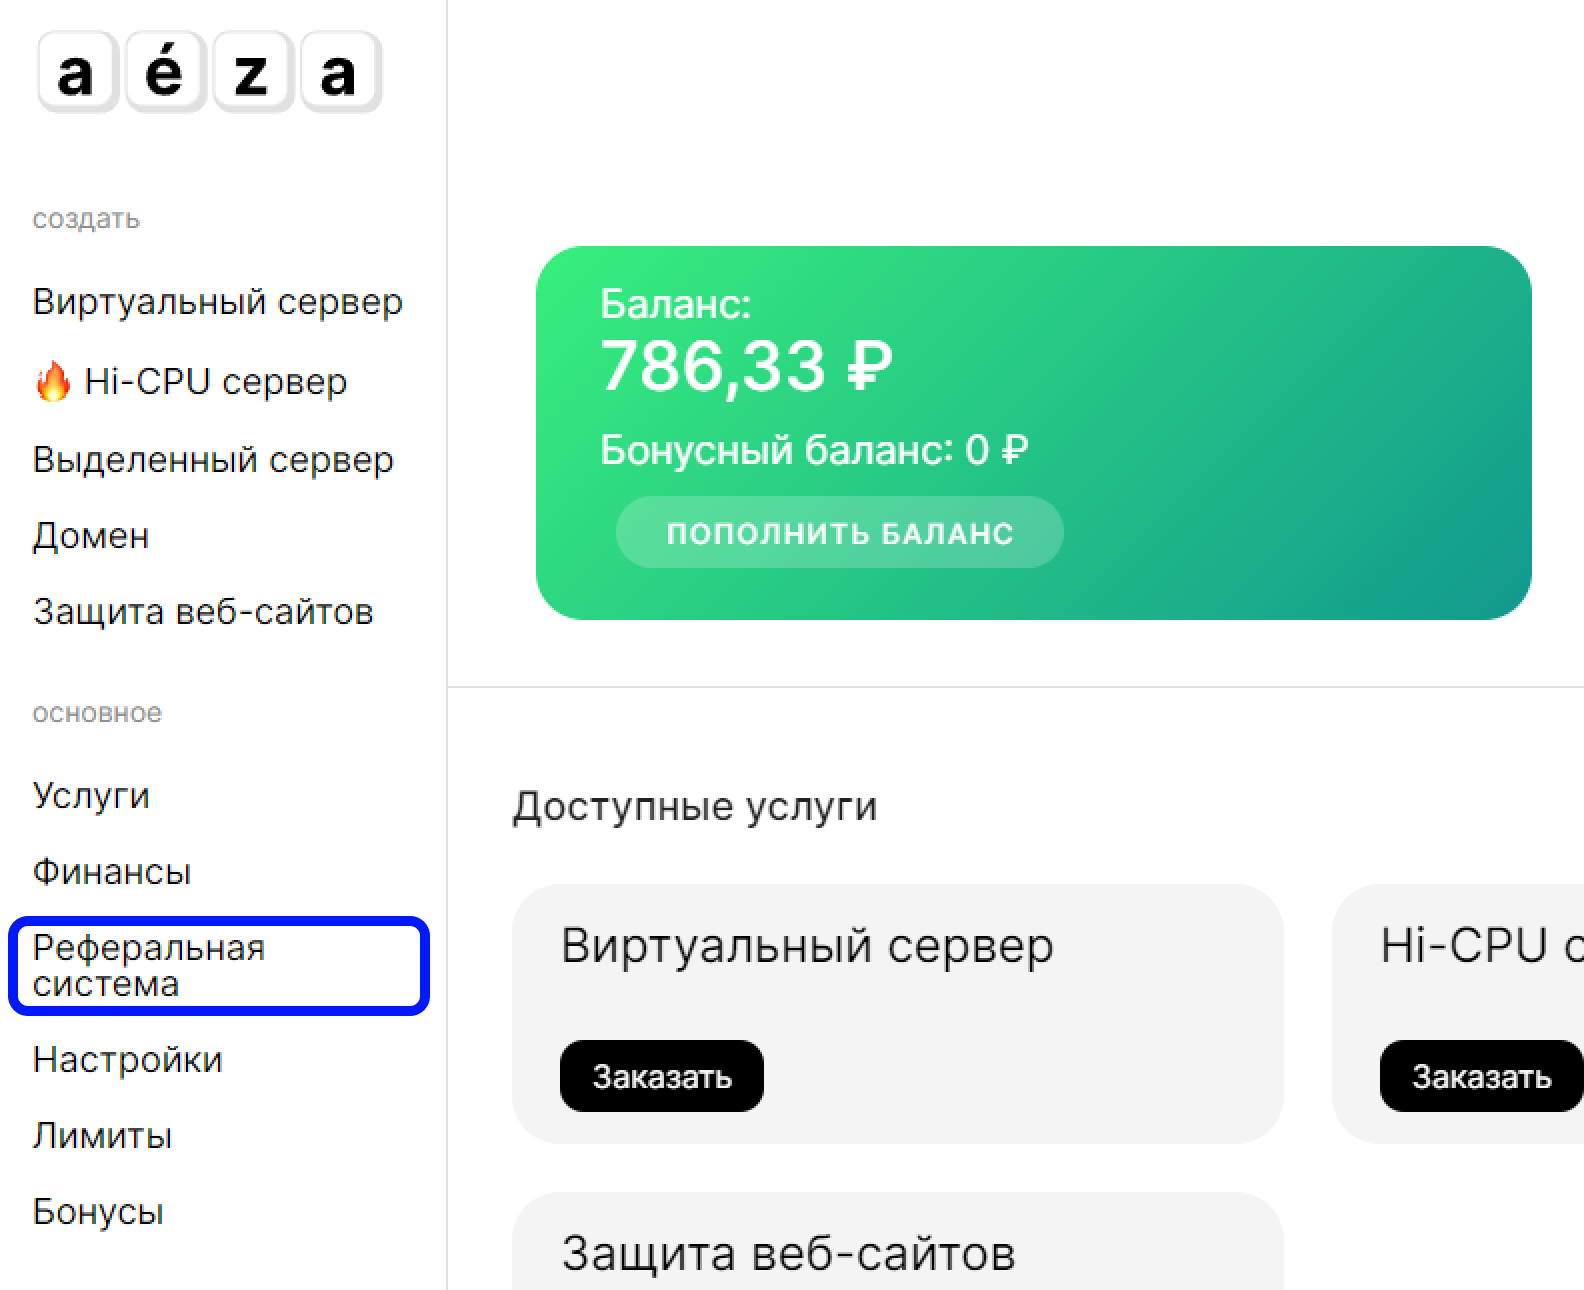Click the fire icon next to Hi-CPU сервер

click(x=55, y=379)
